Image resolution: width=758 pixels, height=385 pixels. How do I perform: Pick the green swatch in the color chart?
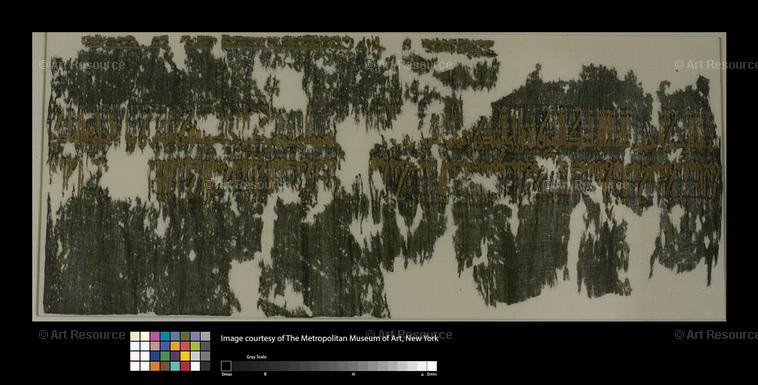165,356
